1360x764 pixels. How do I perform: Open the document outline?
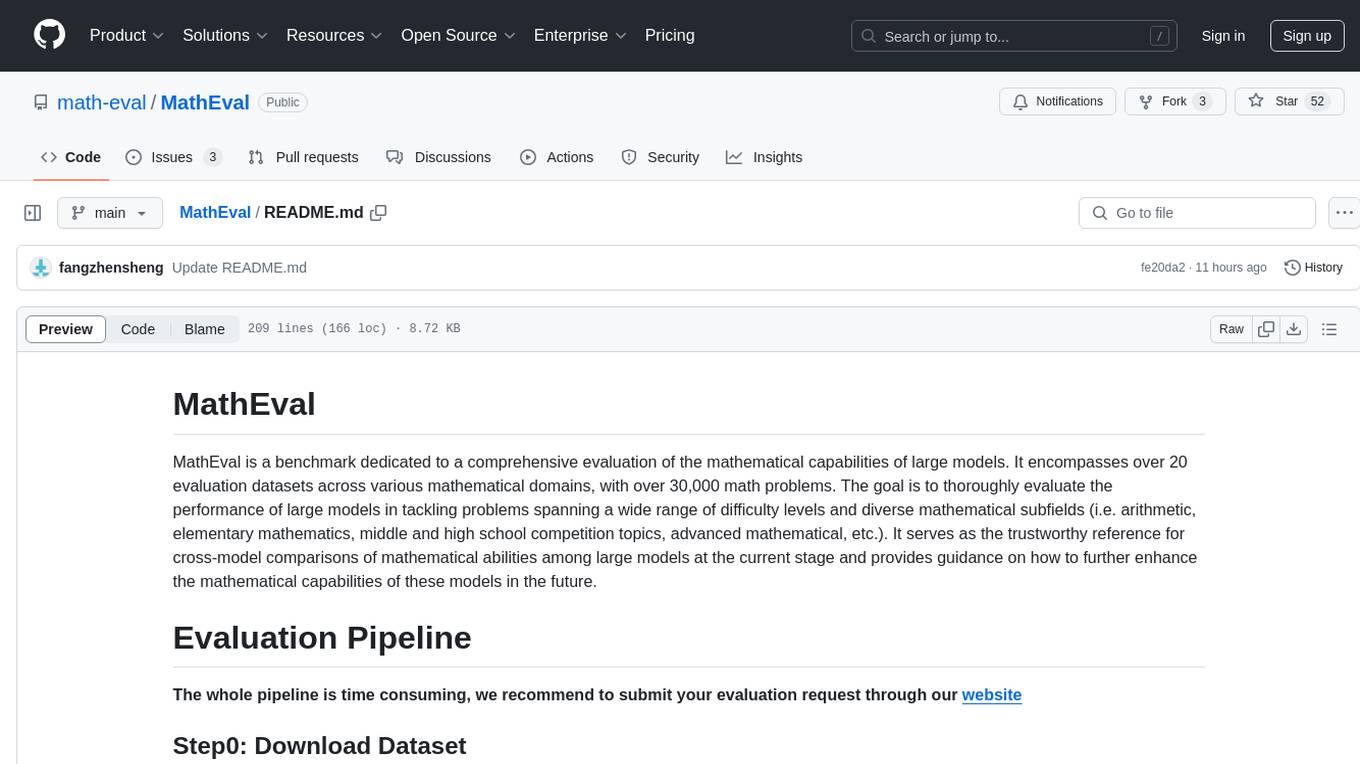[x=1329, y=329]
